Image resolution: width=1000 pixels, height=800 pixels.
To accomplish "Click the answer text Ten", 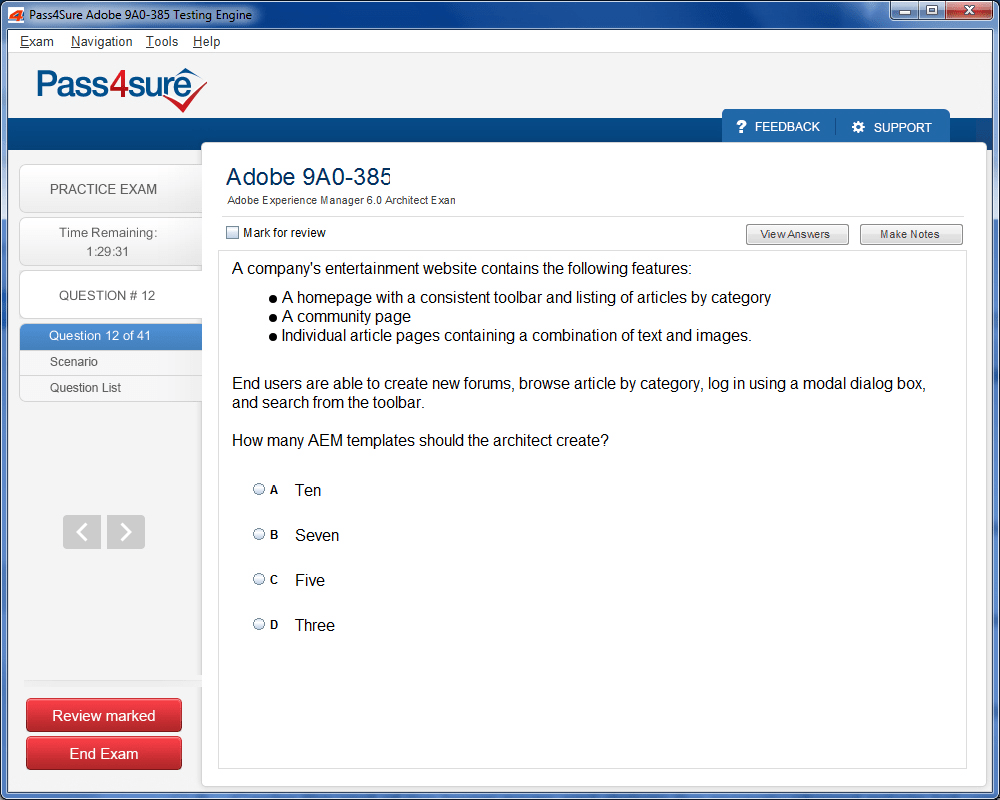I will pyautogui.click(x=308, y=490).
